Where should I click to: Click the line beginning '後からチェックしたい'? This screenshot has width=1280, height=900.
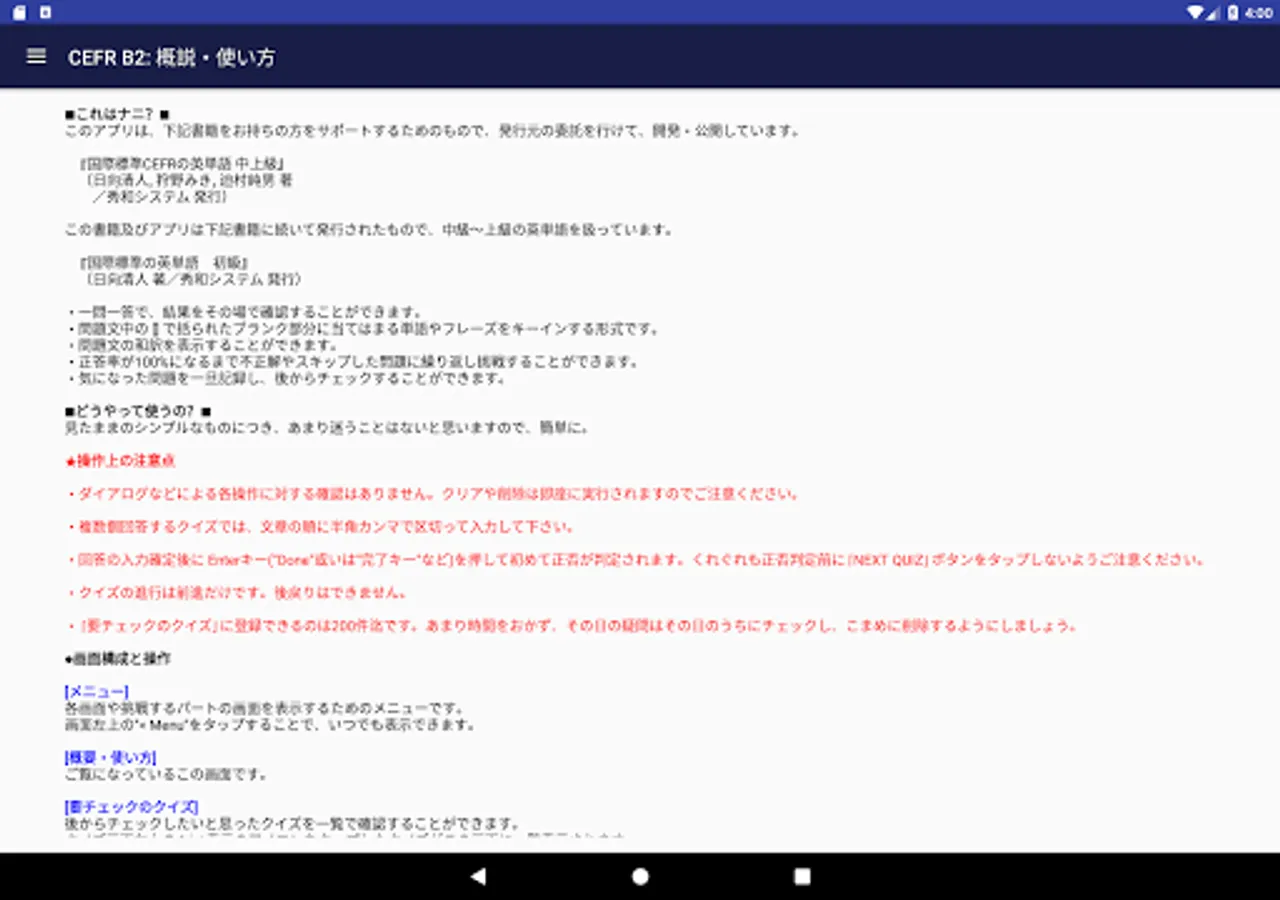point(293,824)
